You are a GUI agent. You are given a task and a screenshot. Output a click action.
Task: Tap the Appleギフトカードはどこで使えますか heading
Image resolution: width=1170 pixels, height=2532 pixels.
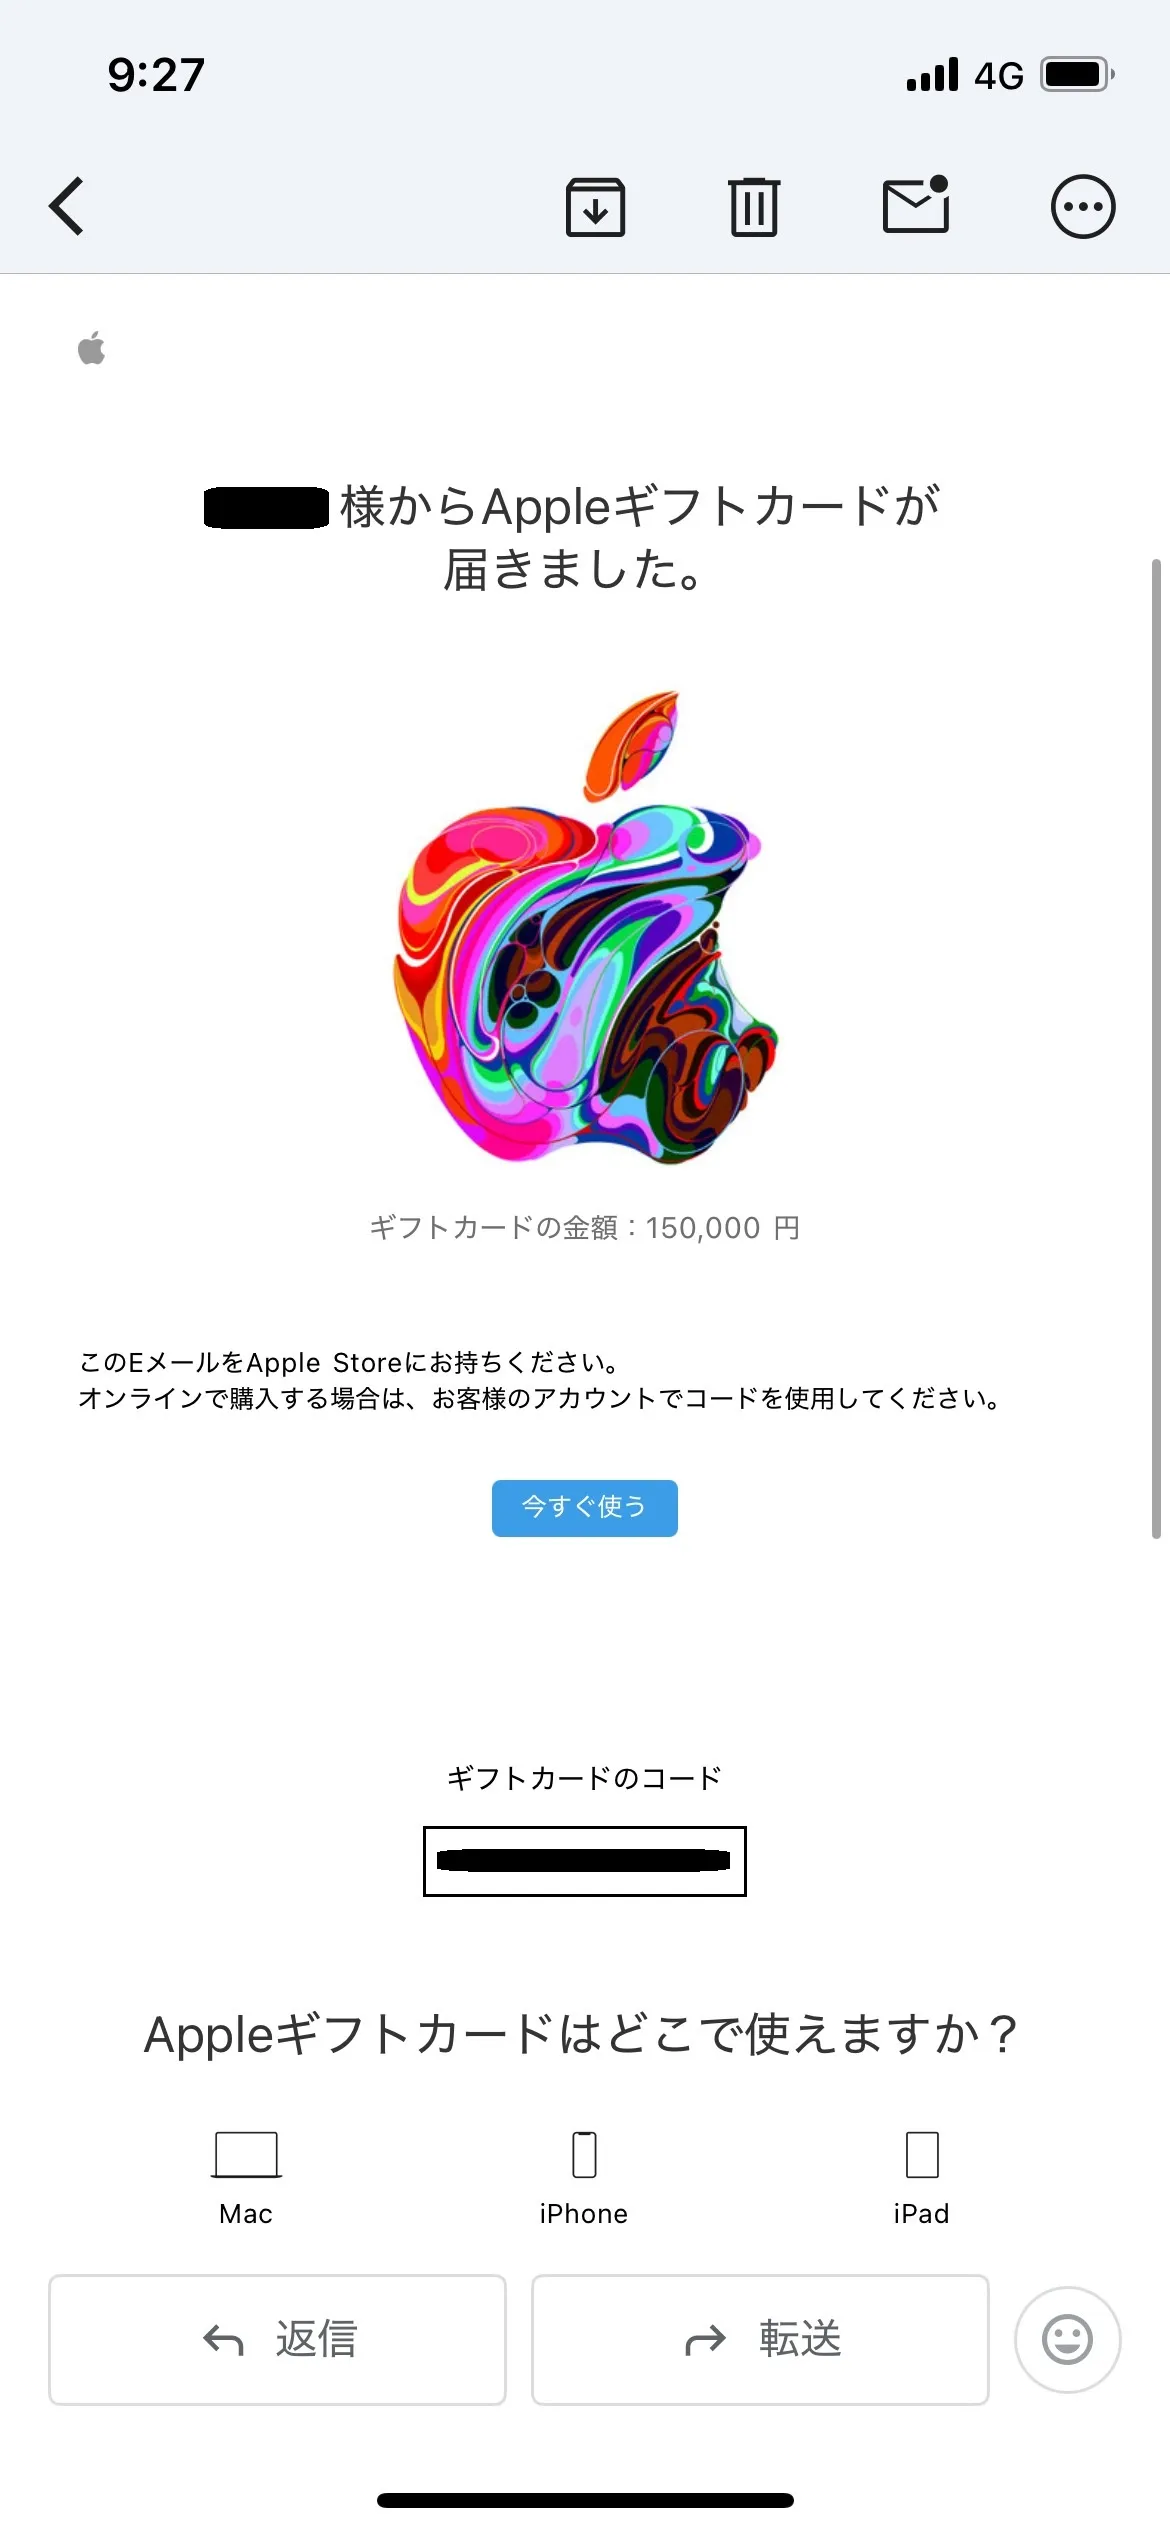click(x=582, y=2035)
